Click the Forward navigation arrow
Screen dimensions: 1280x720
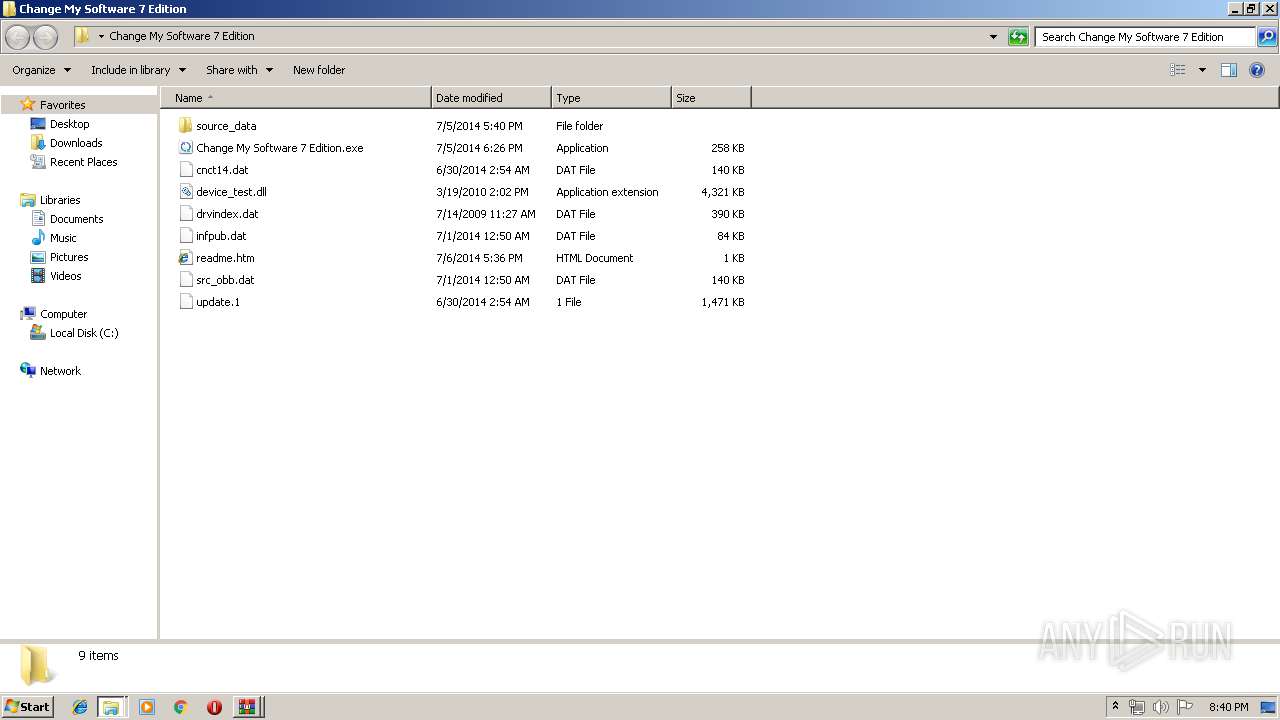pyautogui.click(x=45, y=37)
